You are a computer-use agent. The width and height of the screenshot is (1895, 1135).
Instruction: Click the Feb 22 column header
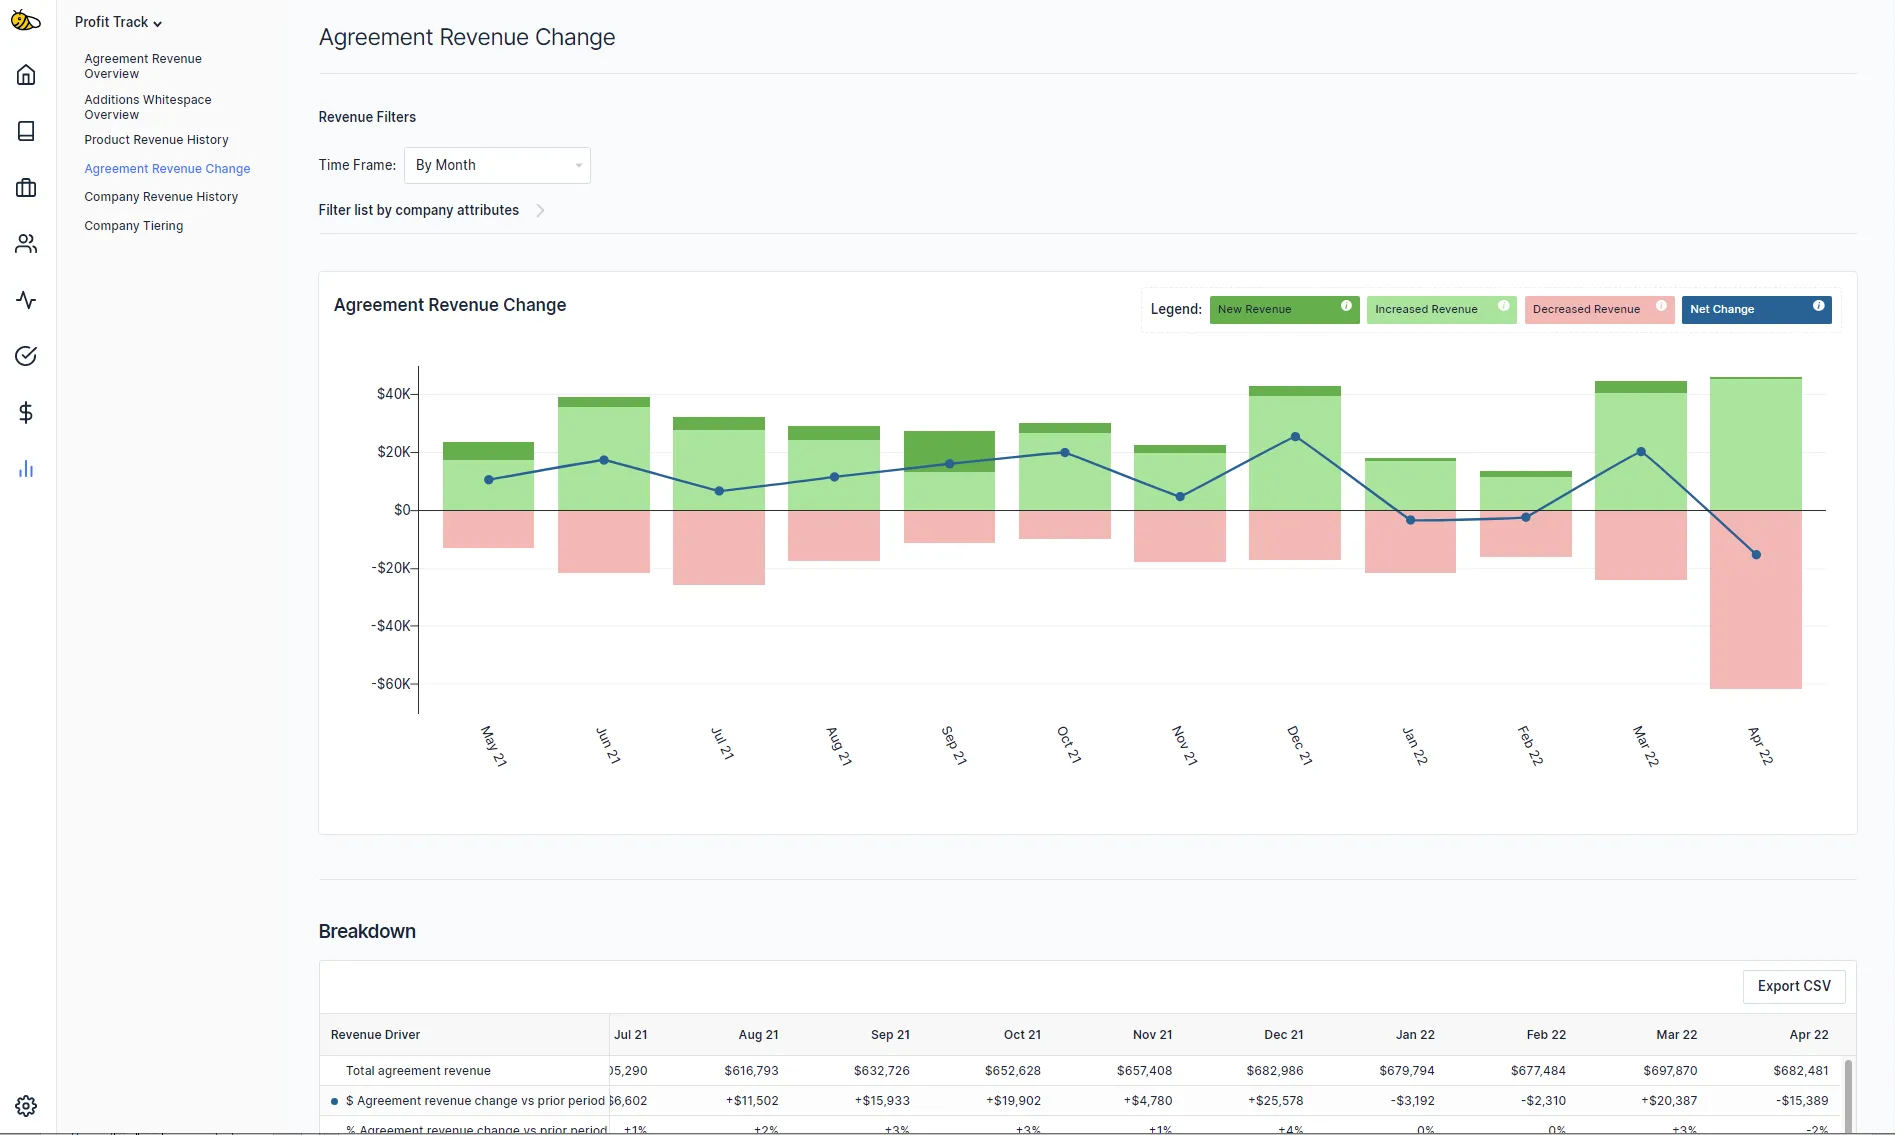click(x=1546, y=1035)
